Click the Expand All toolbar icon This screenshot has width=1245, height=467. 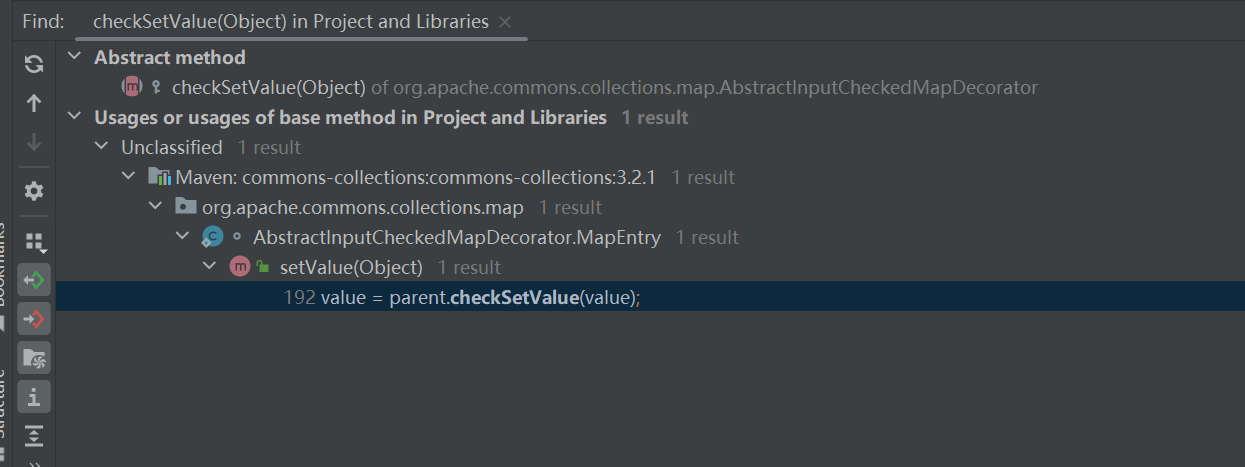pyautogui.click(x=34, y=435)
